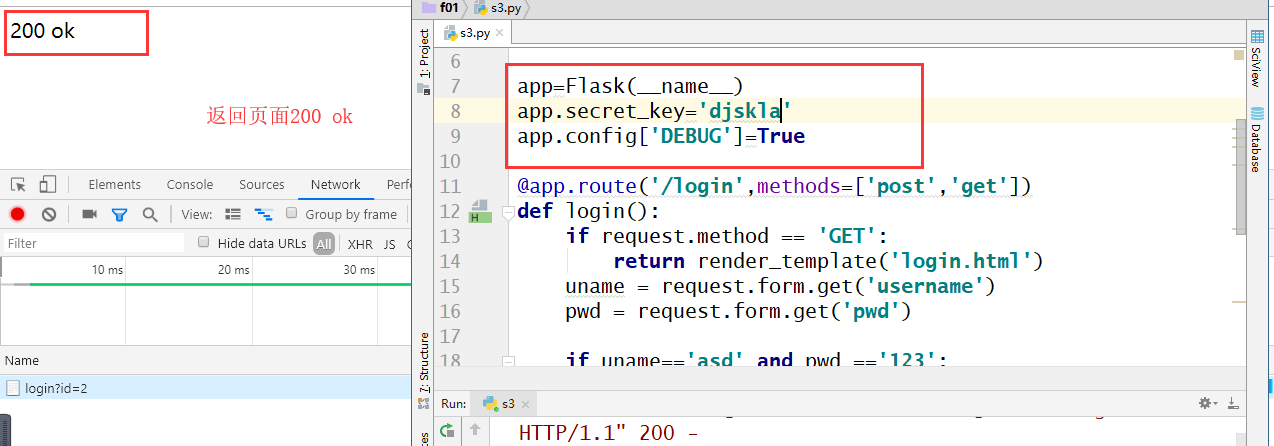Activate the DevTools inspect element picker
The width and height of the screenshot is (1274, 446).
18,185
